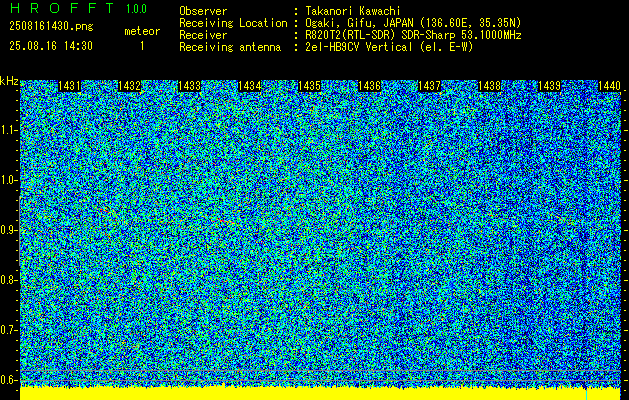Click the meteor count value 1
Viewport: 629px width, 400px height.
click(142, 46)
